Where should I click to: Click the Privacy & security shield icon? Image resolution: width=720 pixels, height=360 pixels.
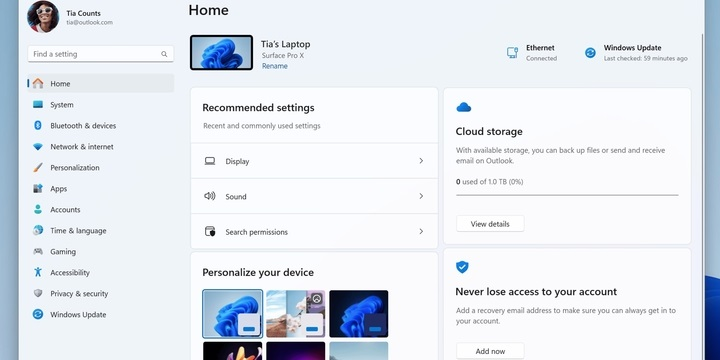pos(38,293)
